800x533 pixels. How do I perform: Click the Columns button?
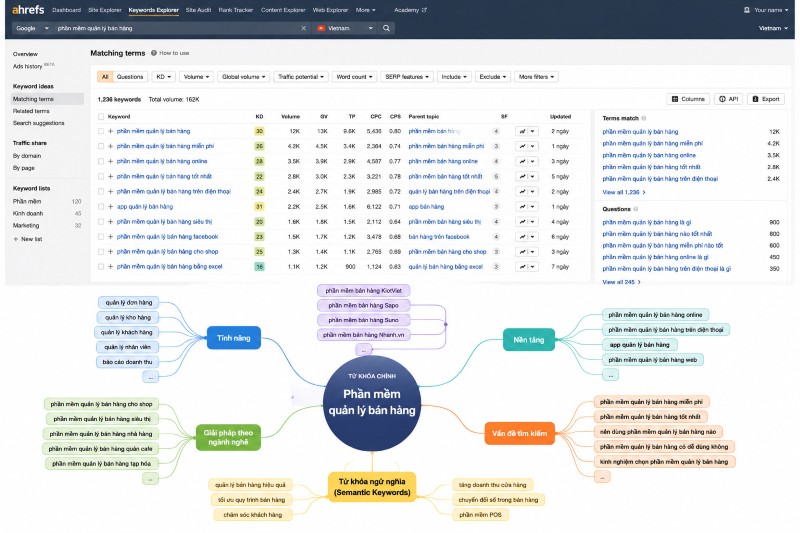click(x=688, y=99)
